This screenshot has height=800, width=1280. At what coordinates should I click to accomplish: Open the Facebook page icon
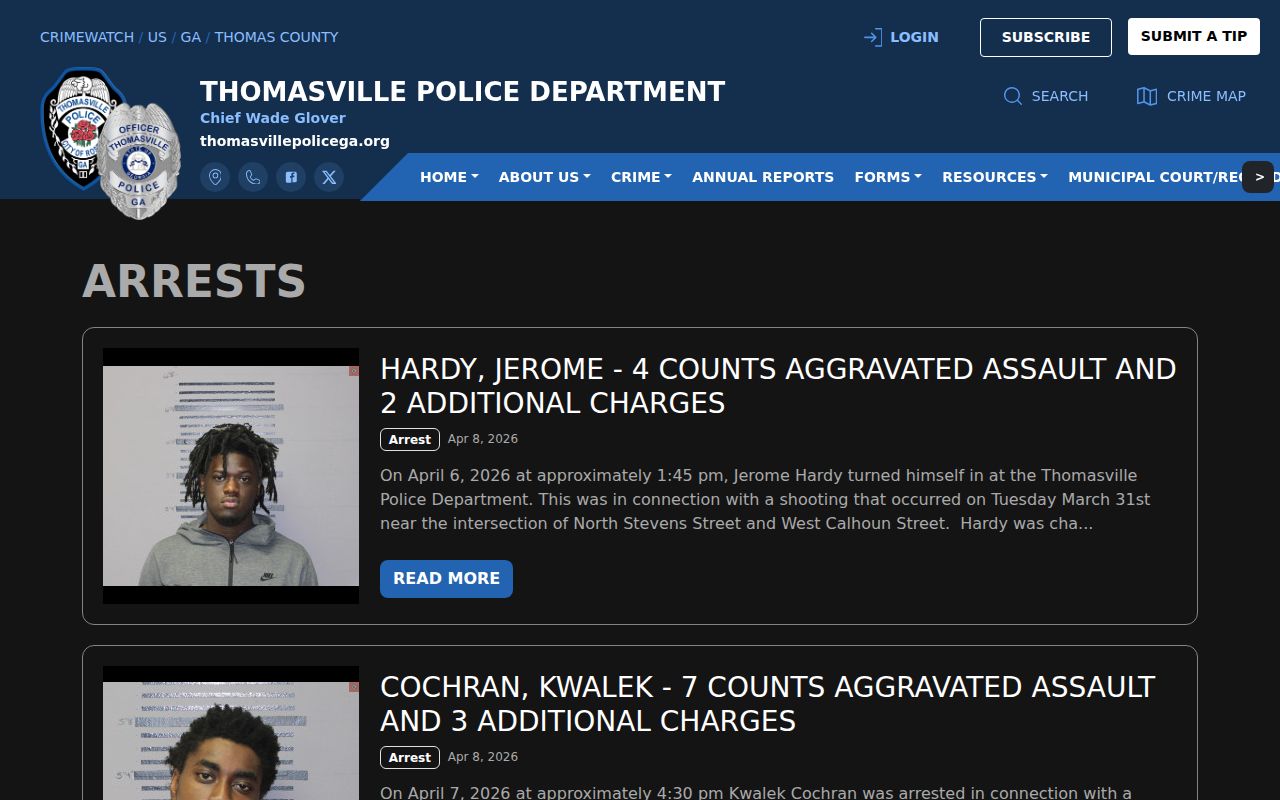click(291, 177)
